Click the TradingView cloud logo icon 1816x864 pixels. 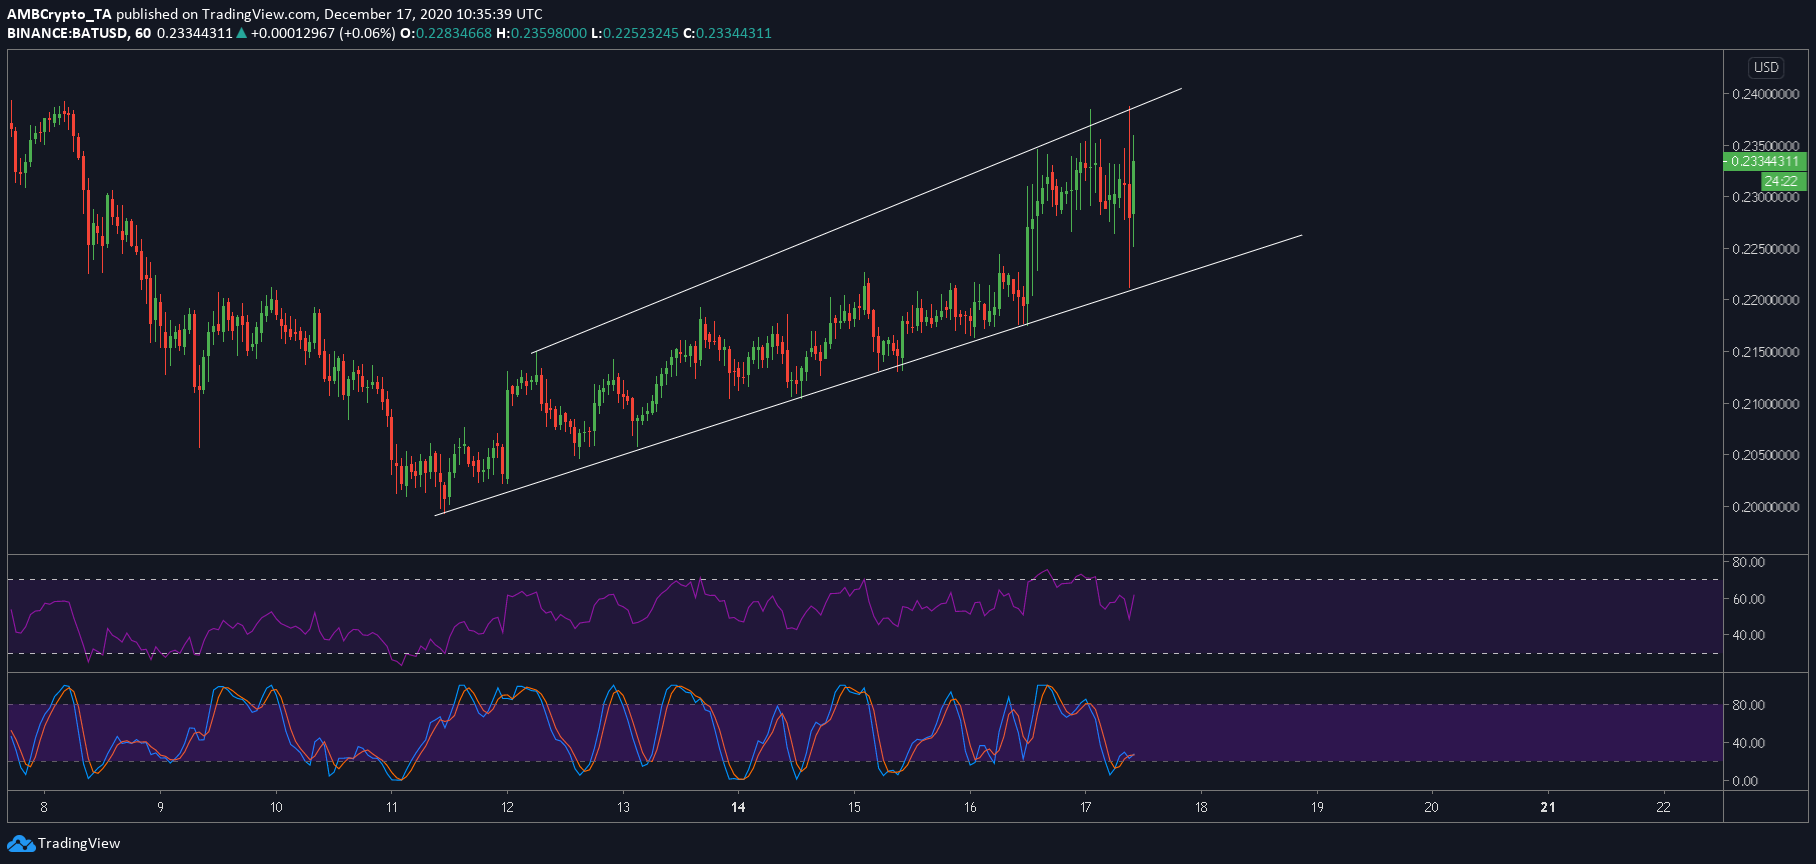[20, 844]
